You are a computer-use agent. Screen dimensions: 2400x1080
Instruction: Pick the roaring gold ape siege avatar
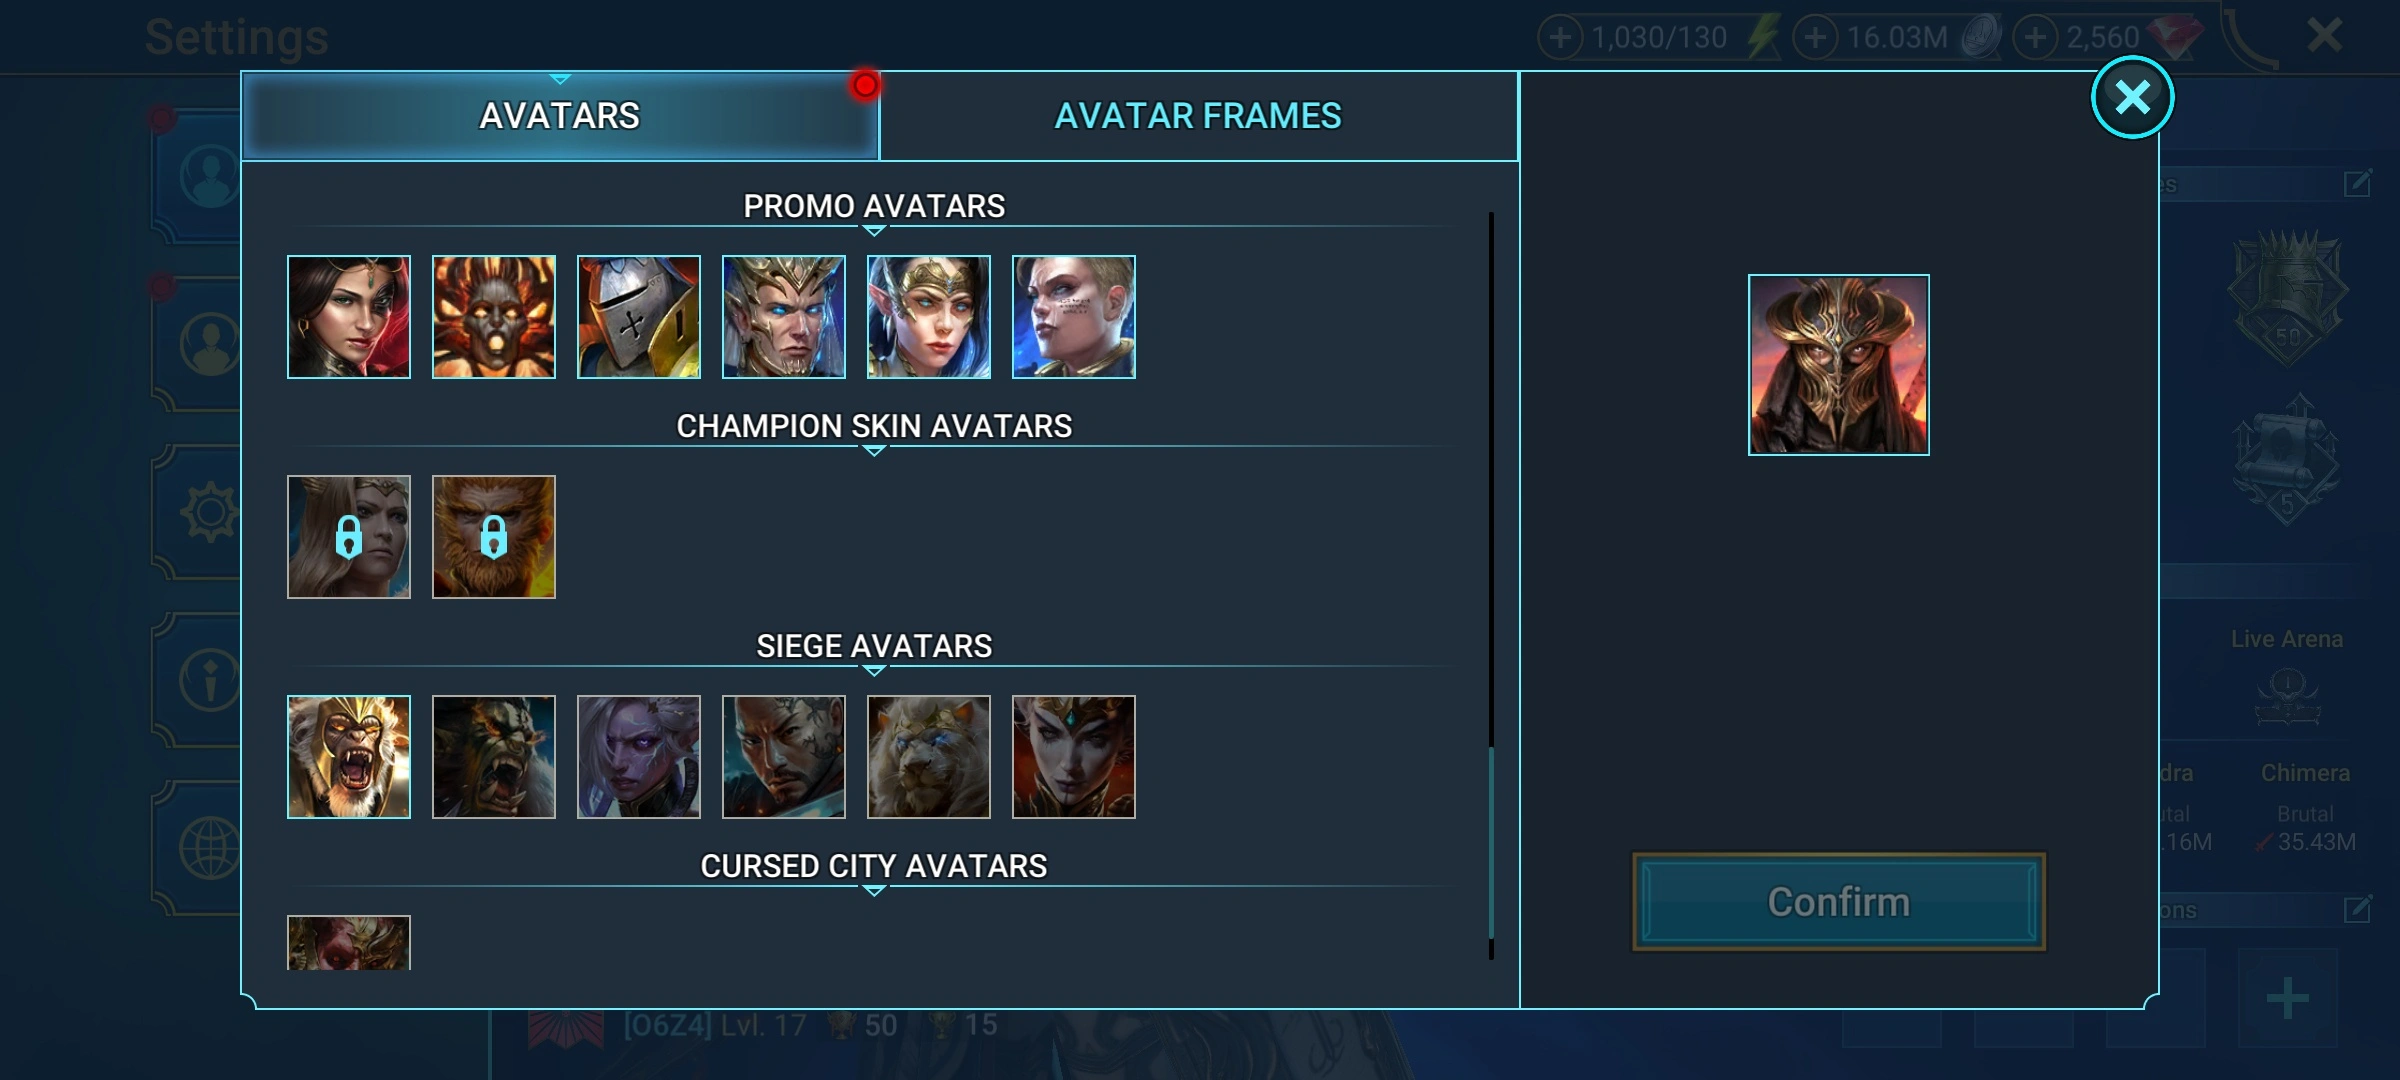pos(348,757)
